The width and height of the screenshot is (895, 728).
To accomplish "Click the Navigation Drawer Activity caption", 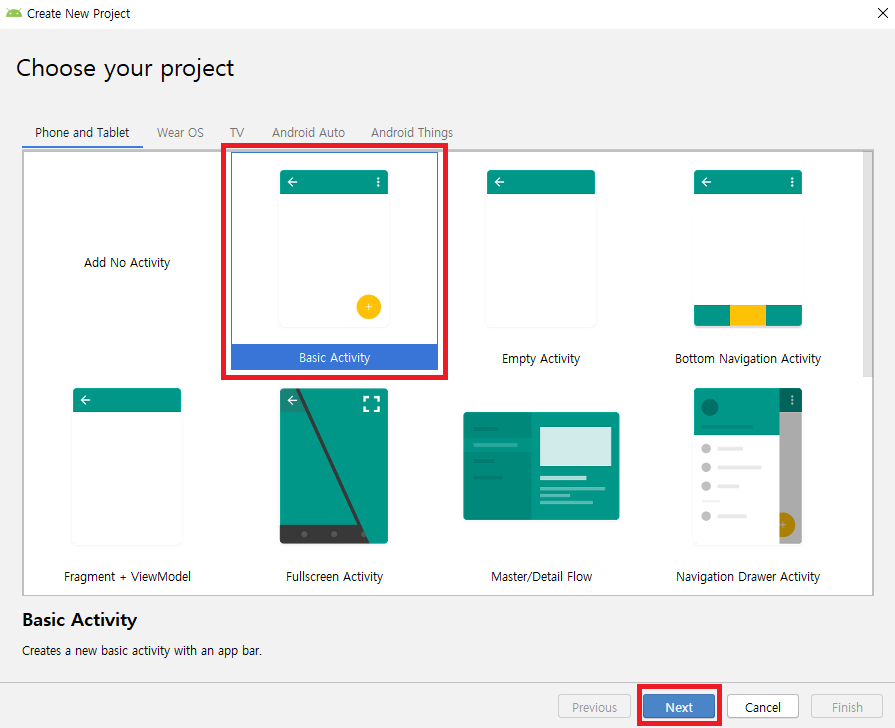I will 748,577.
